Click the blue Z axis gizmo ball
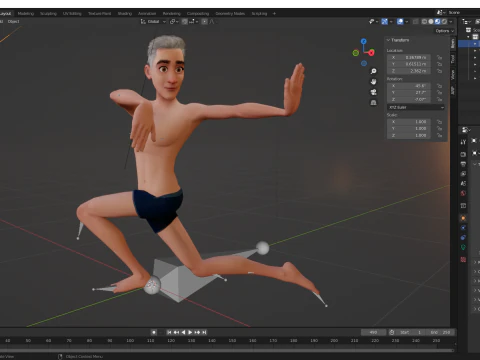Image resolution: width=480 pixels, height=360 pixels. [364, 41]
